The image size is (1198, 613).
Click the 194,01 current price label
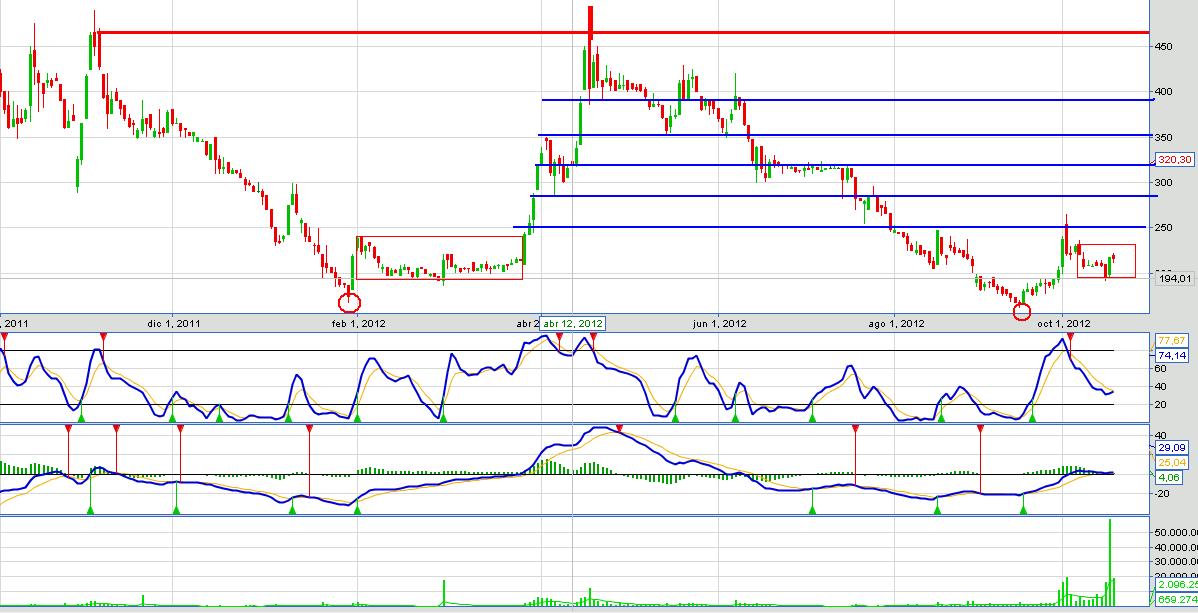[1175, 279]
